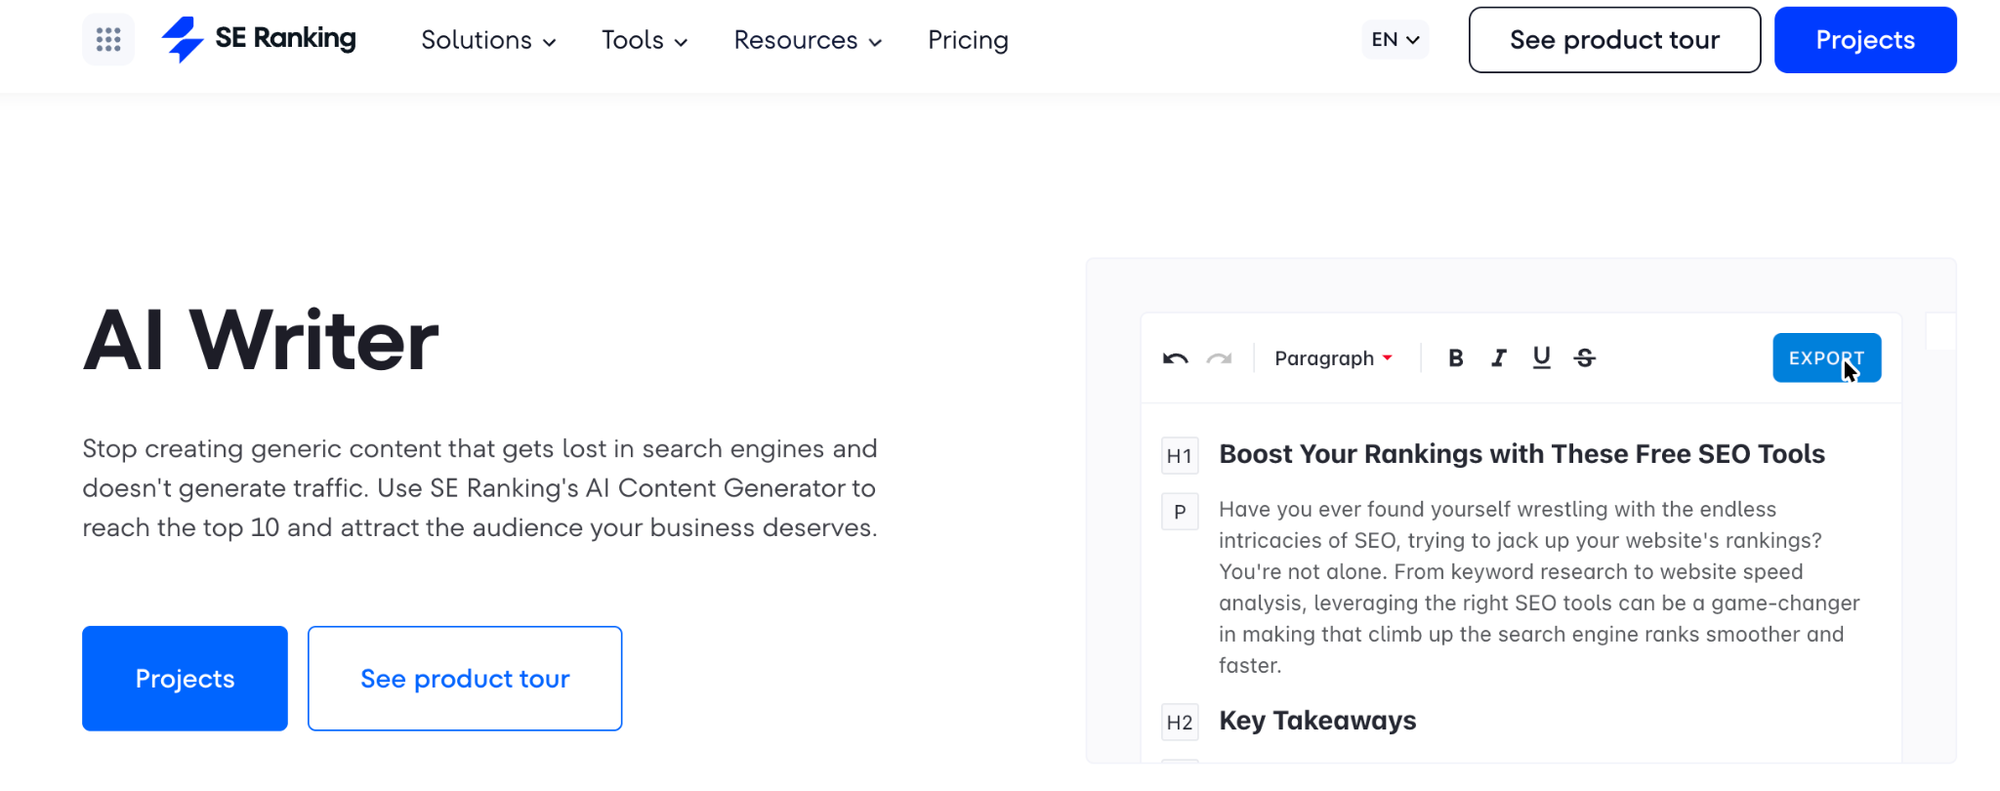Go to the Pricing page
Image resolution: width=2000 pixels, height=791 pixels.
(x=968, y=40)
